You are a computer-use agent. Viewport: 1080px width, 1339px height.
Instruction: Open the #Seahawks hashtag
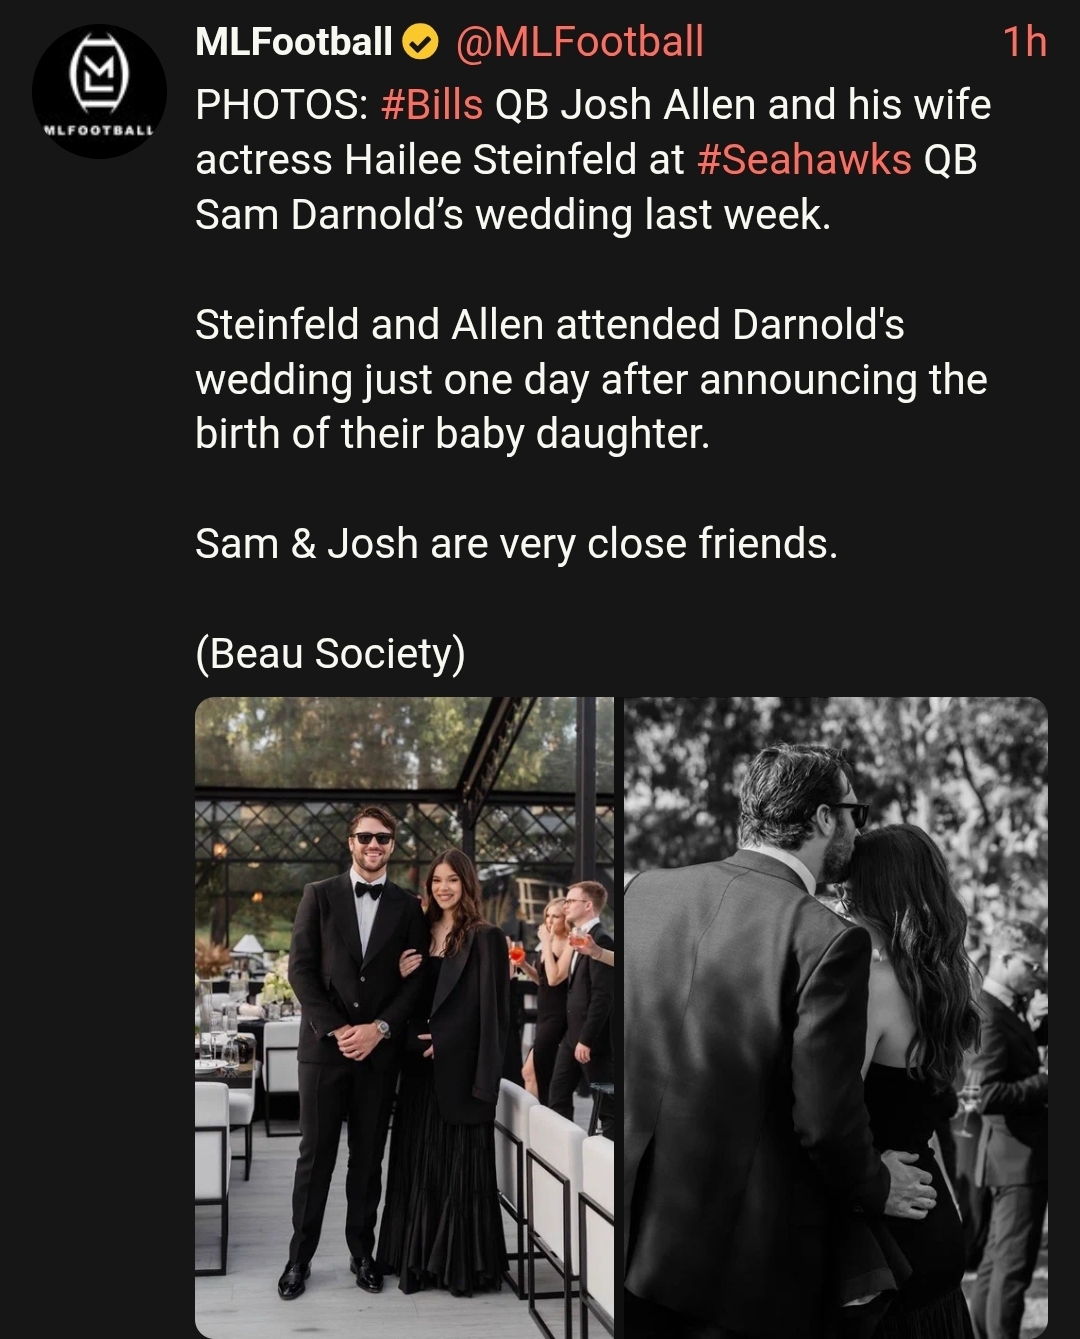804,160
